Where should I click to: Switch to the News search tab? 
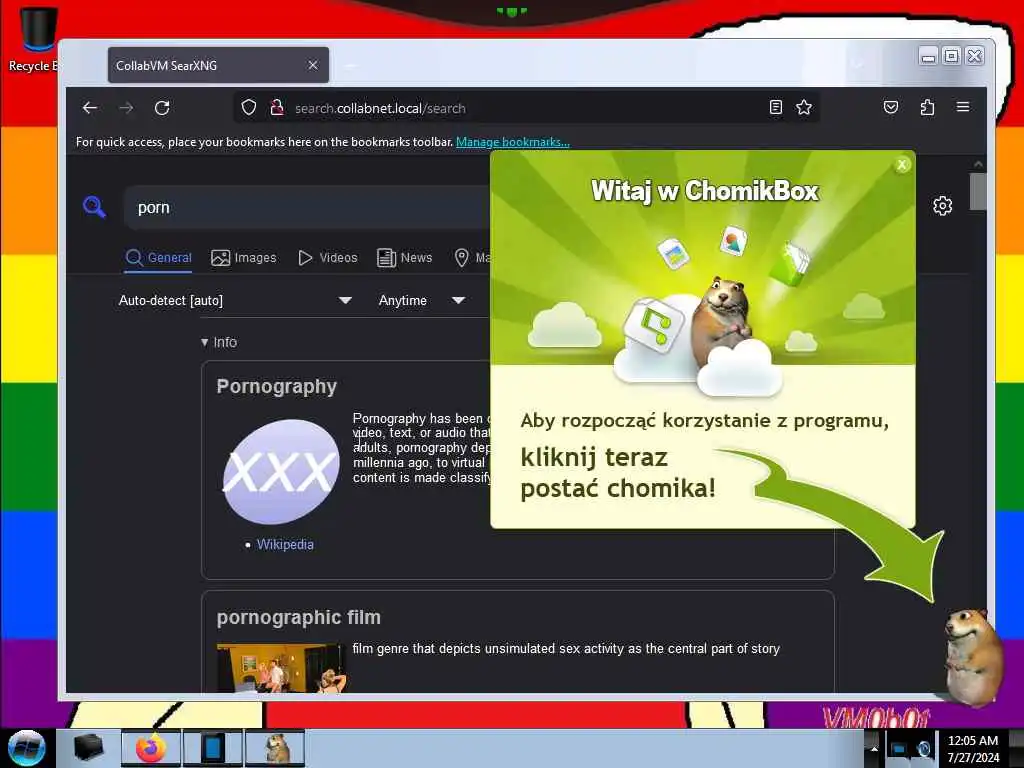click(405, 258)
